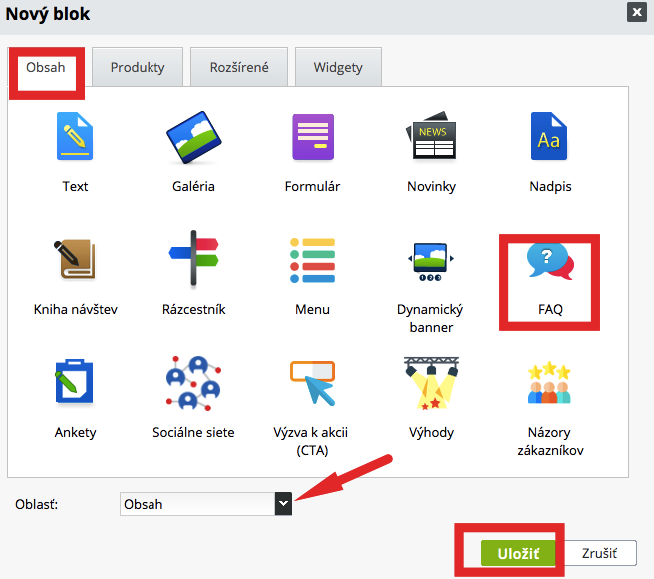Select the Sociálne siete block
This screenshot has height=579, width=654.
click(x=193, y=384)
